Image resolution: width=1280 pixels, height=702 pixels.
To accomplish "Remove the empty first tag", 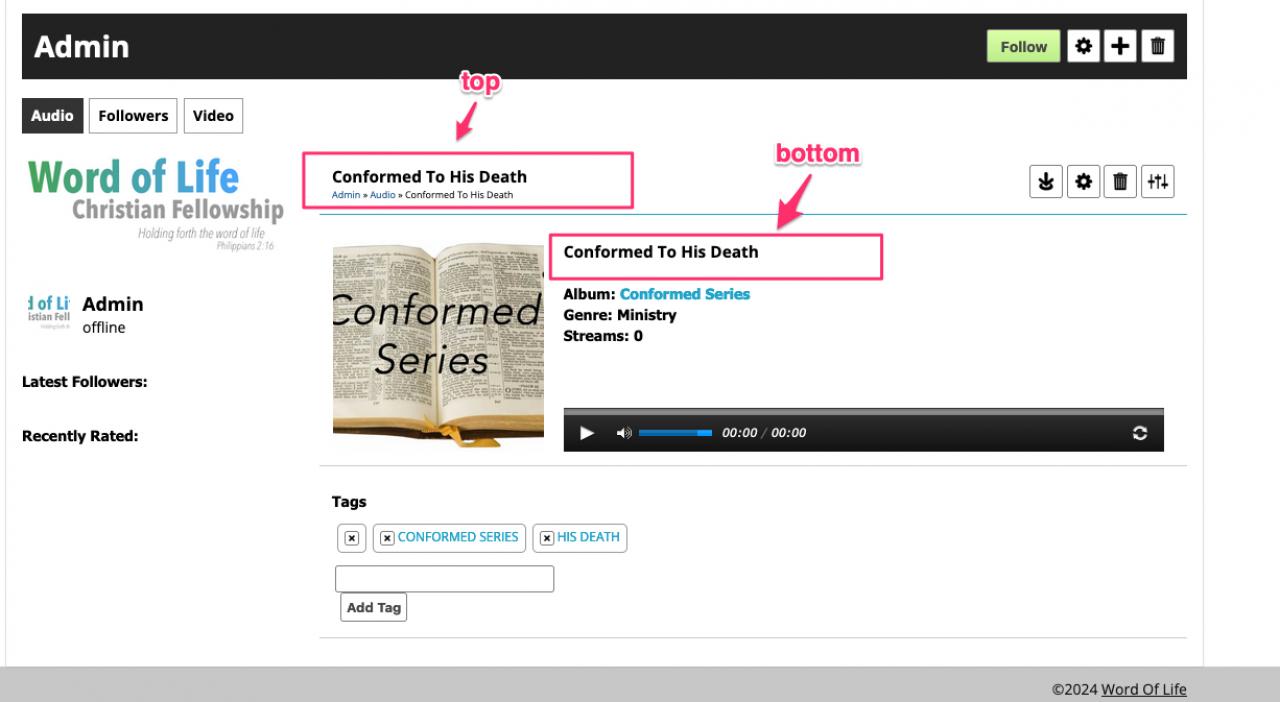I will pyautogui.click(x=351, y=538).
